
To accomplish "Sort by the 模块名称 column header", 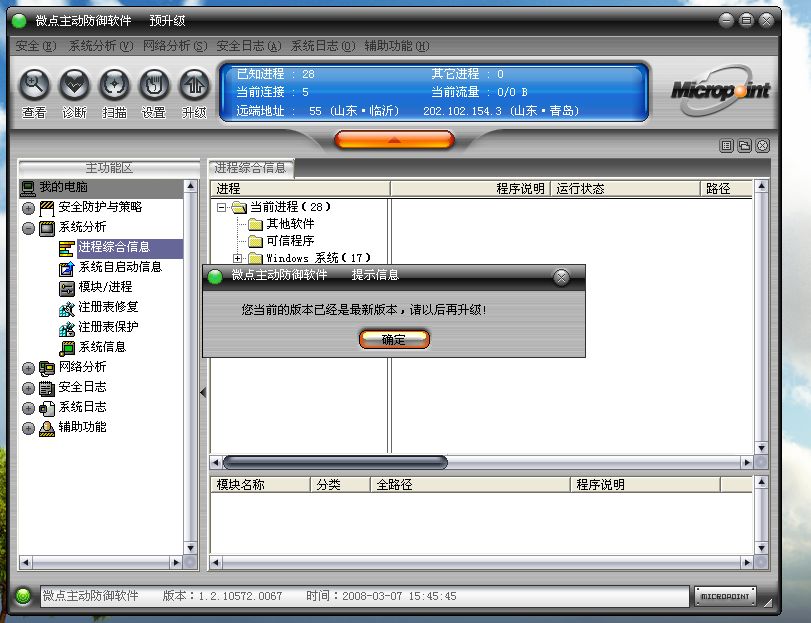I will [x=260, y=484].
